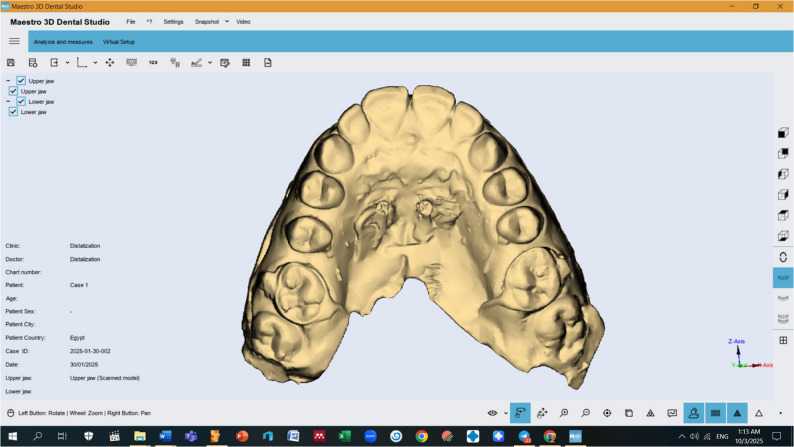Open the Settings menu

[x=173, y=22]
